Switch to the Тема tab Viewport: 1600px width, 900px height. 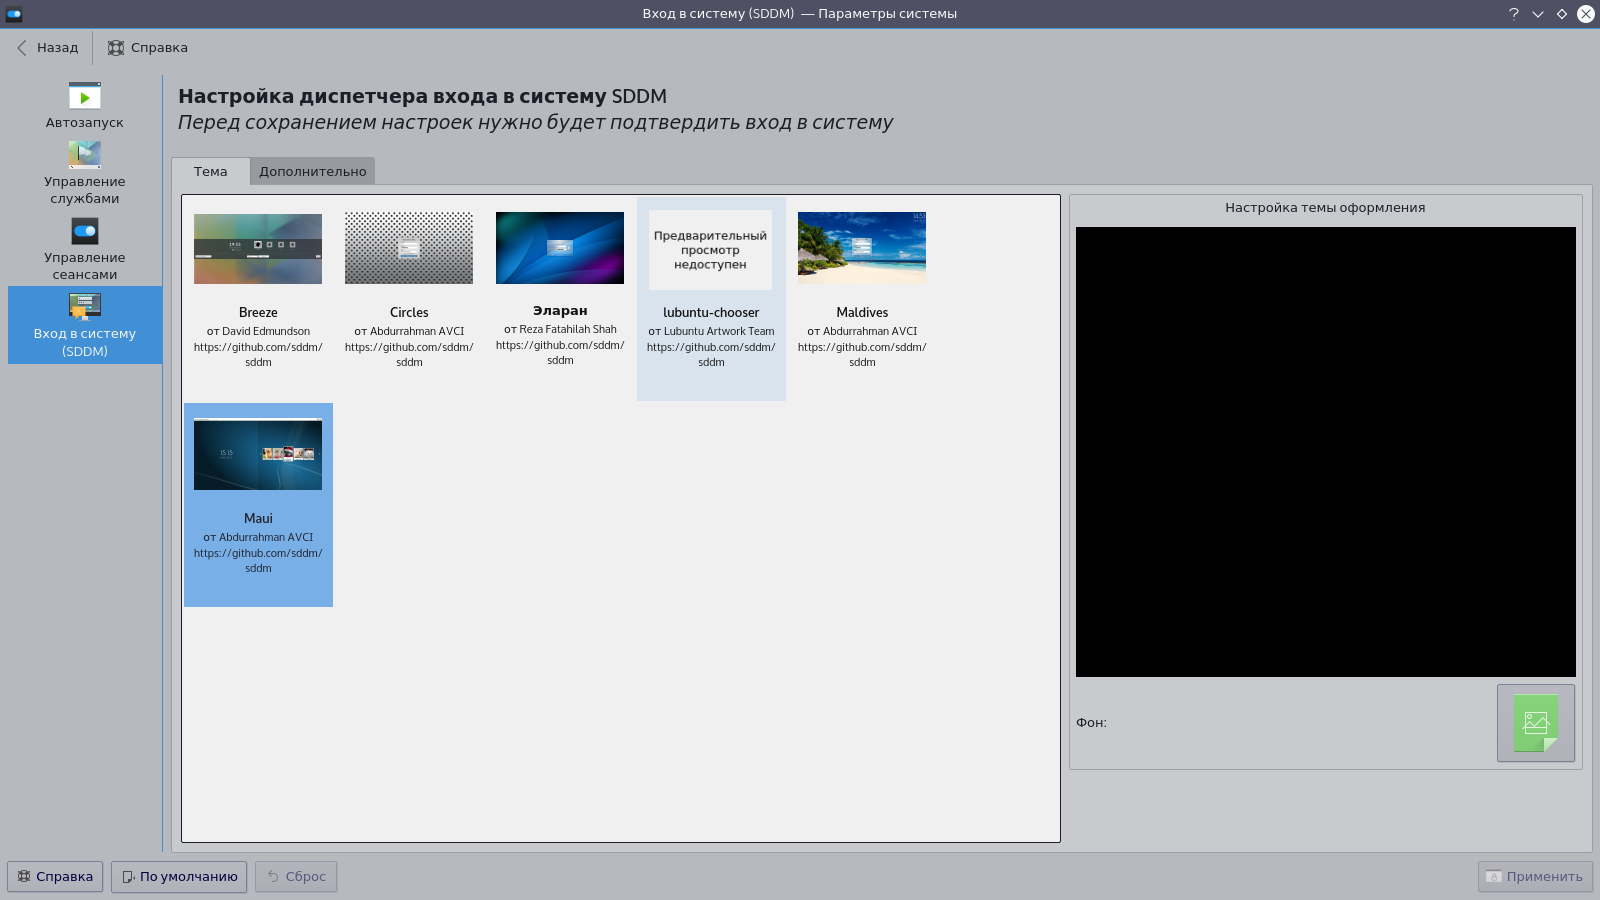click(x=210, y=171)
